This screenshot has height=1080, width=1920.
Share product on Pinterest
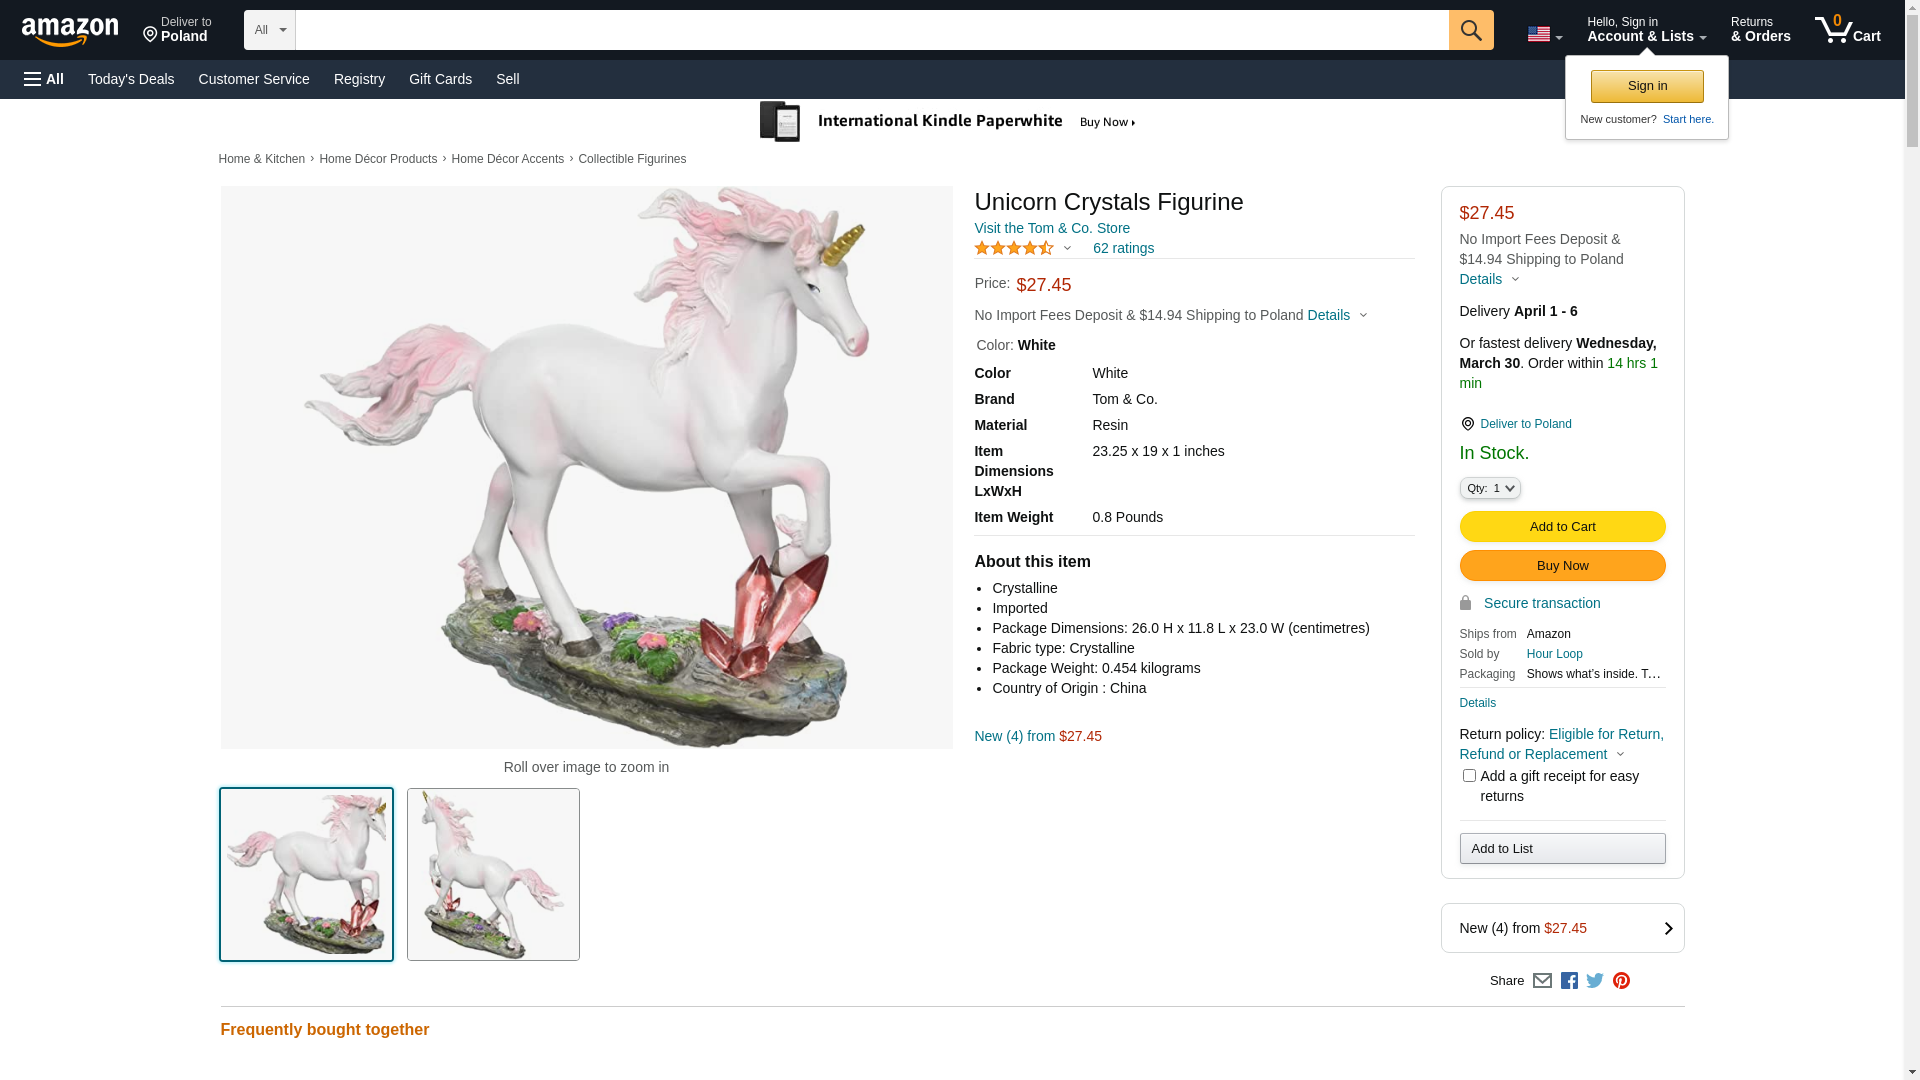(x=1621, y=981)
